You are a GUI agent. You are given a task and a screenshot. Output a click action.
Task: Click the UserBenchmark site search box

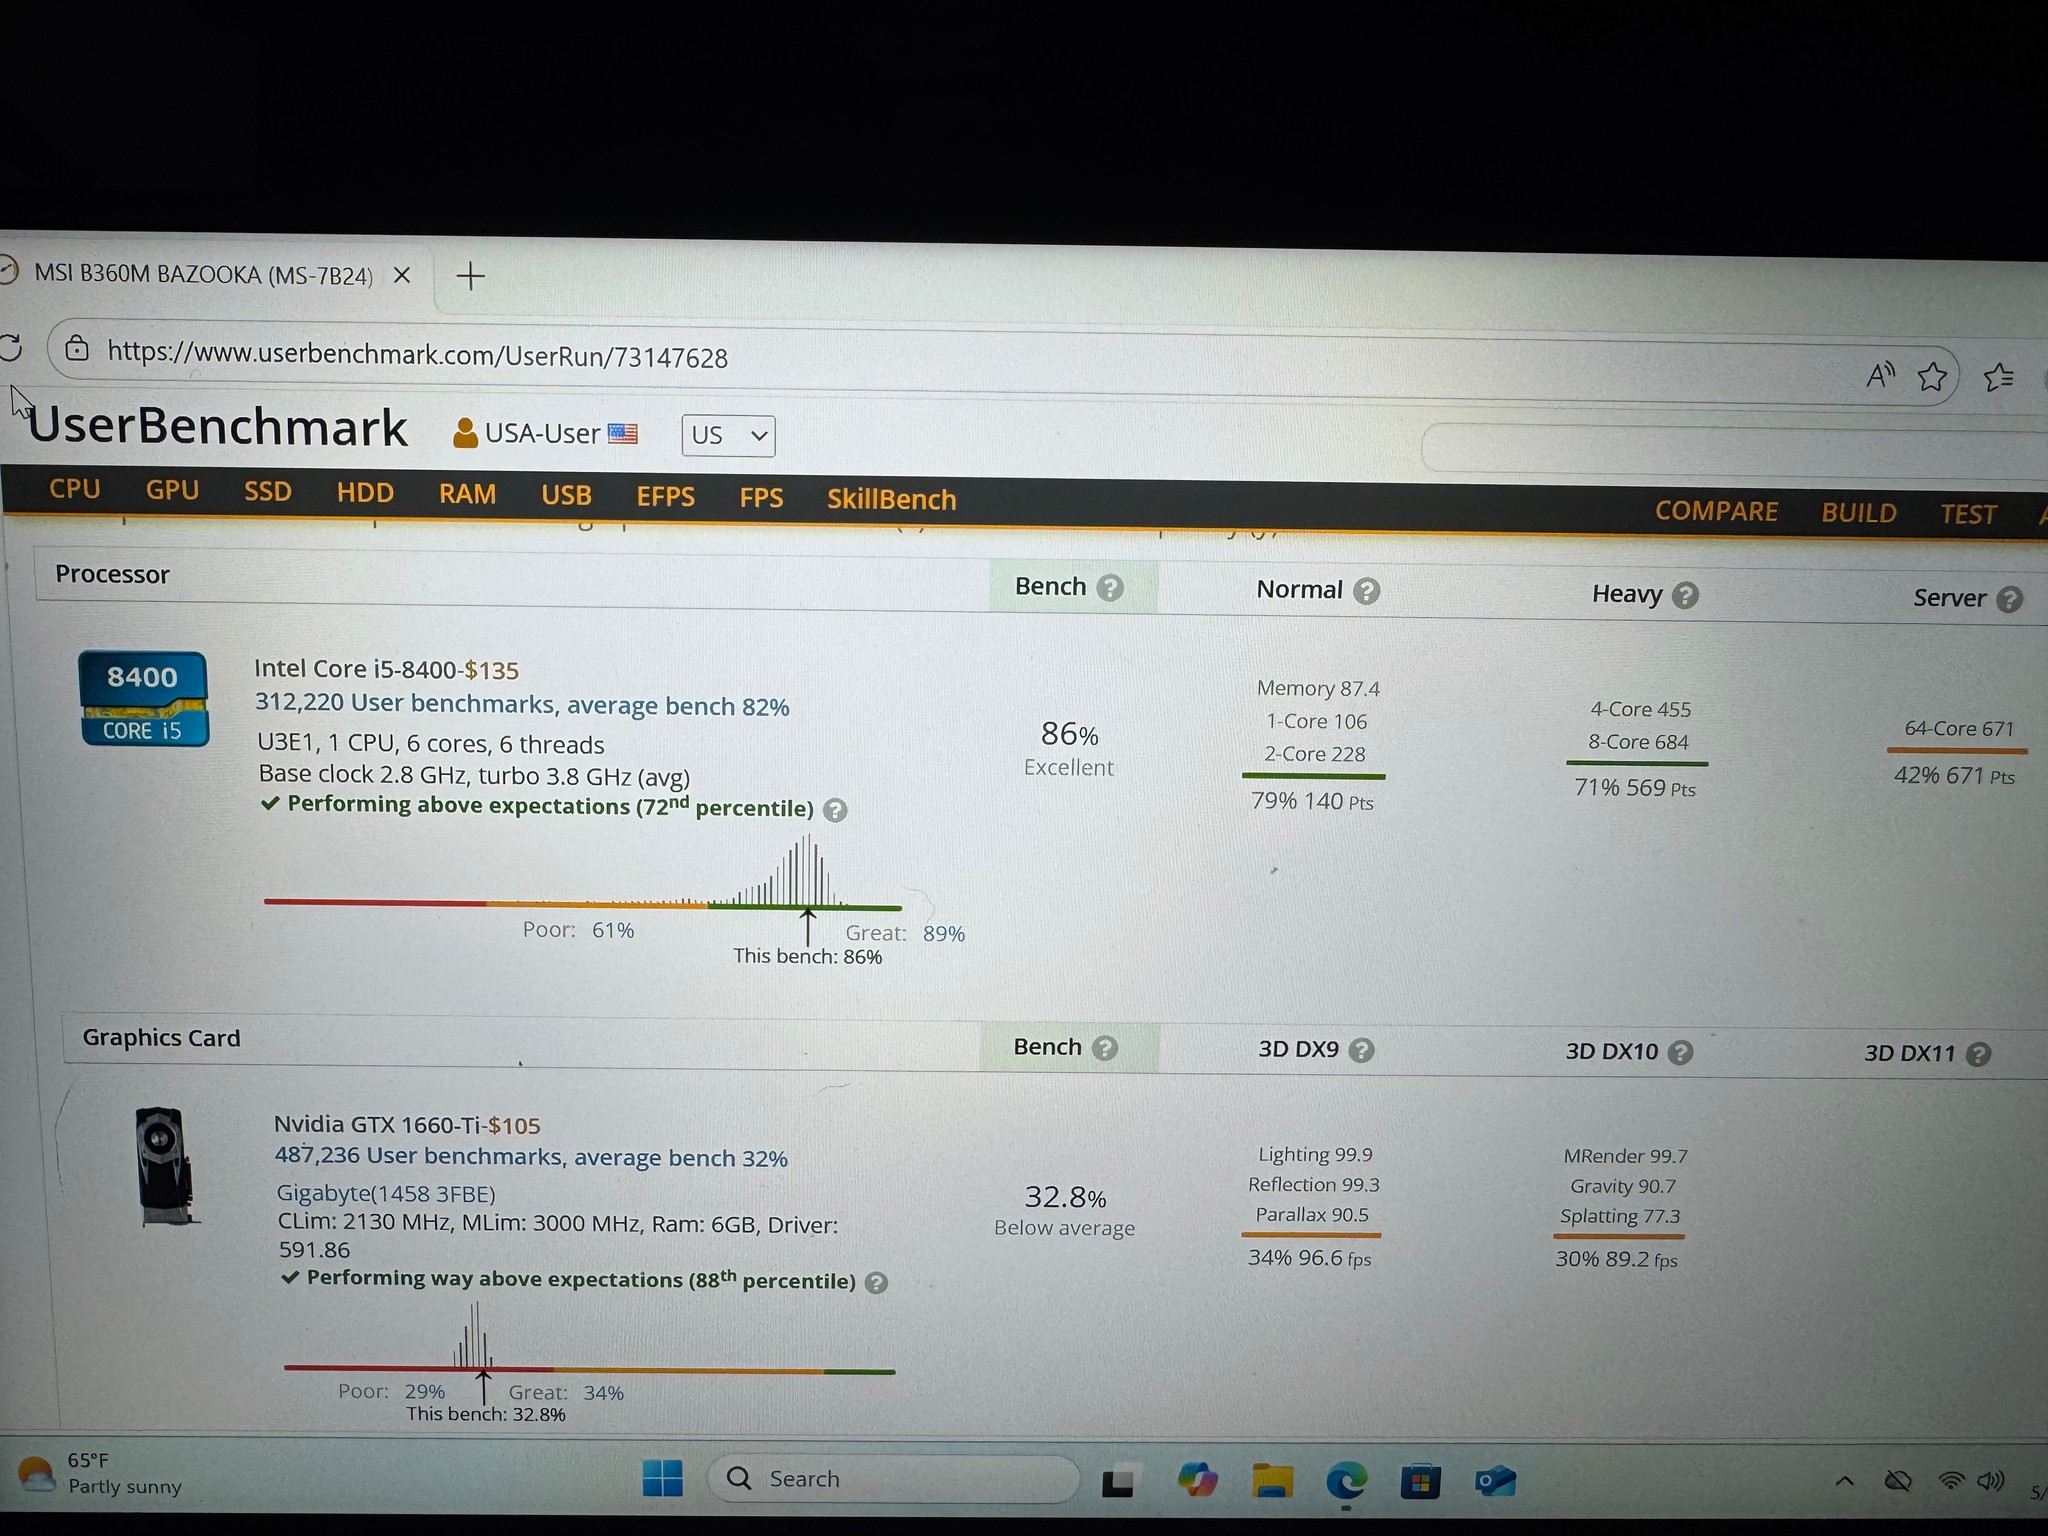pos(1735,448)
